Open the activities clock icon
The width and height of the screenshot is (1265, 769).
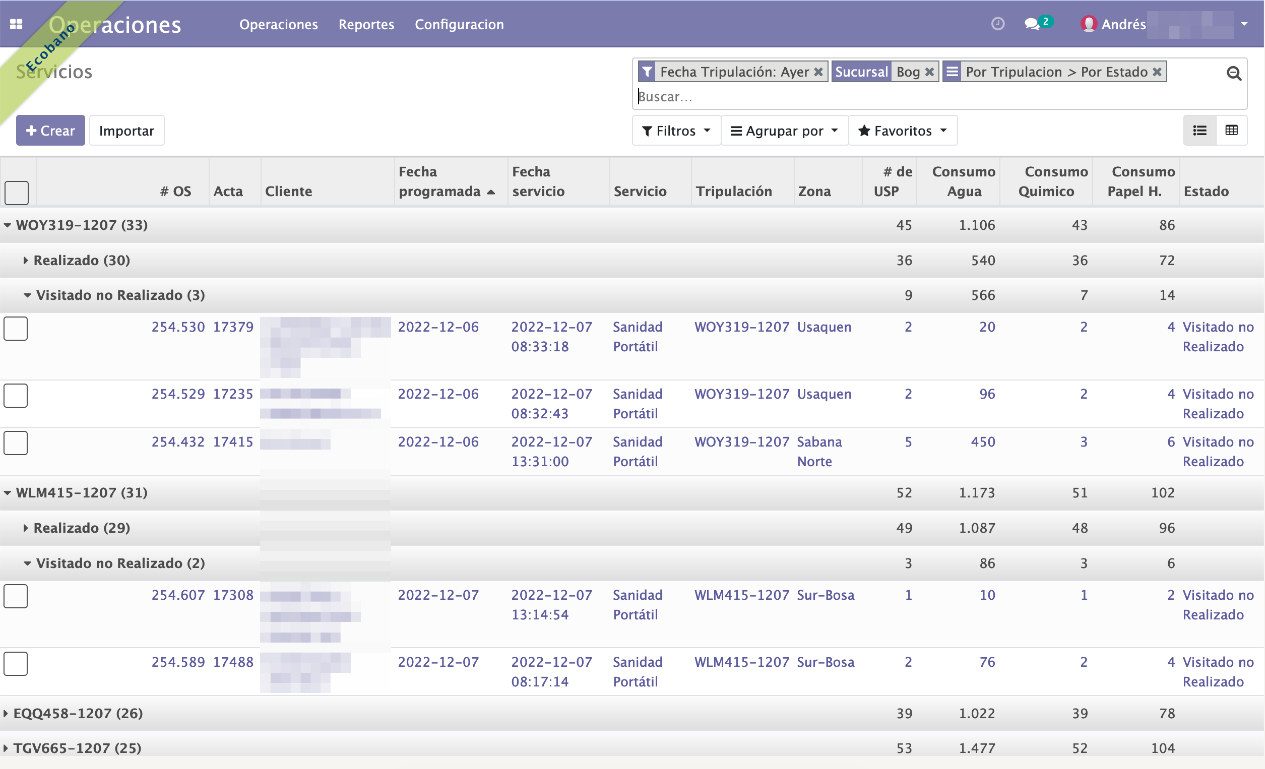998,24
